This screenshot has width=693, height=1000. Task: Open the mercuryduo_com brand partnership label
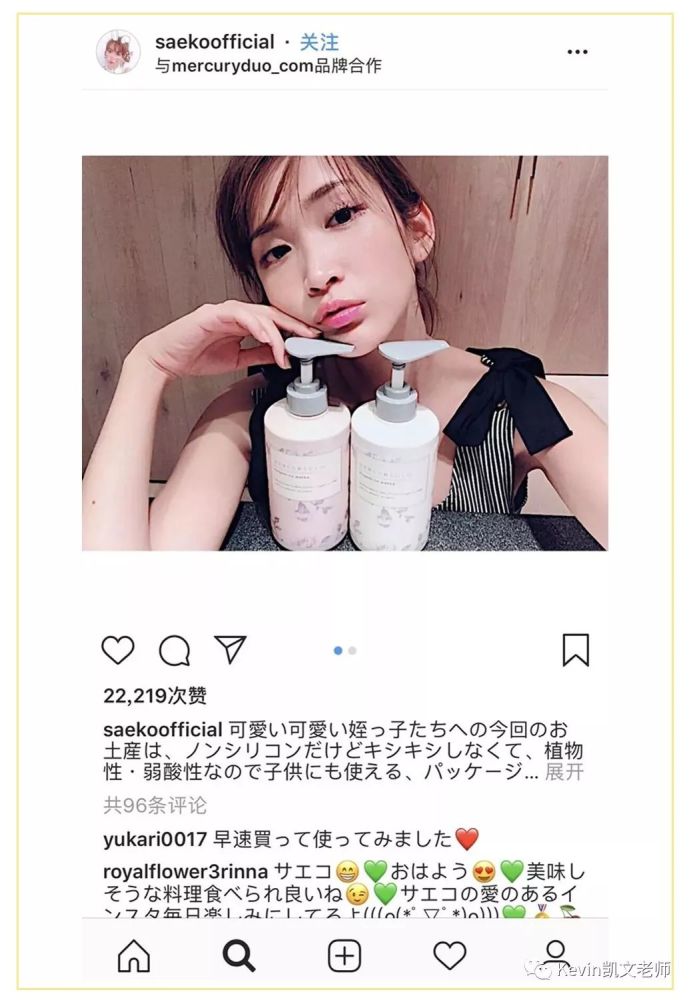(x=268, y=66)
